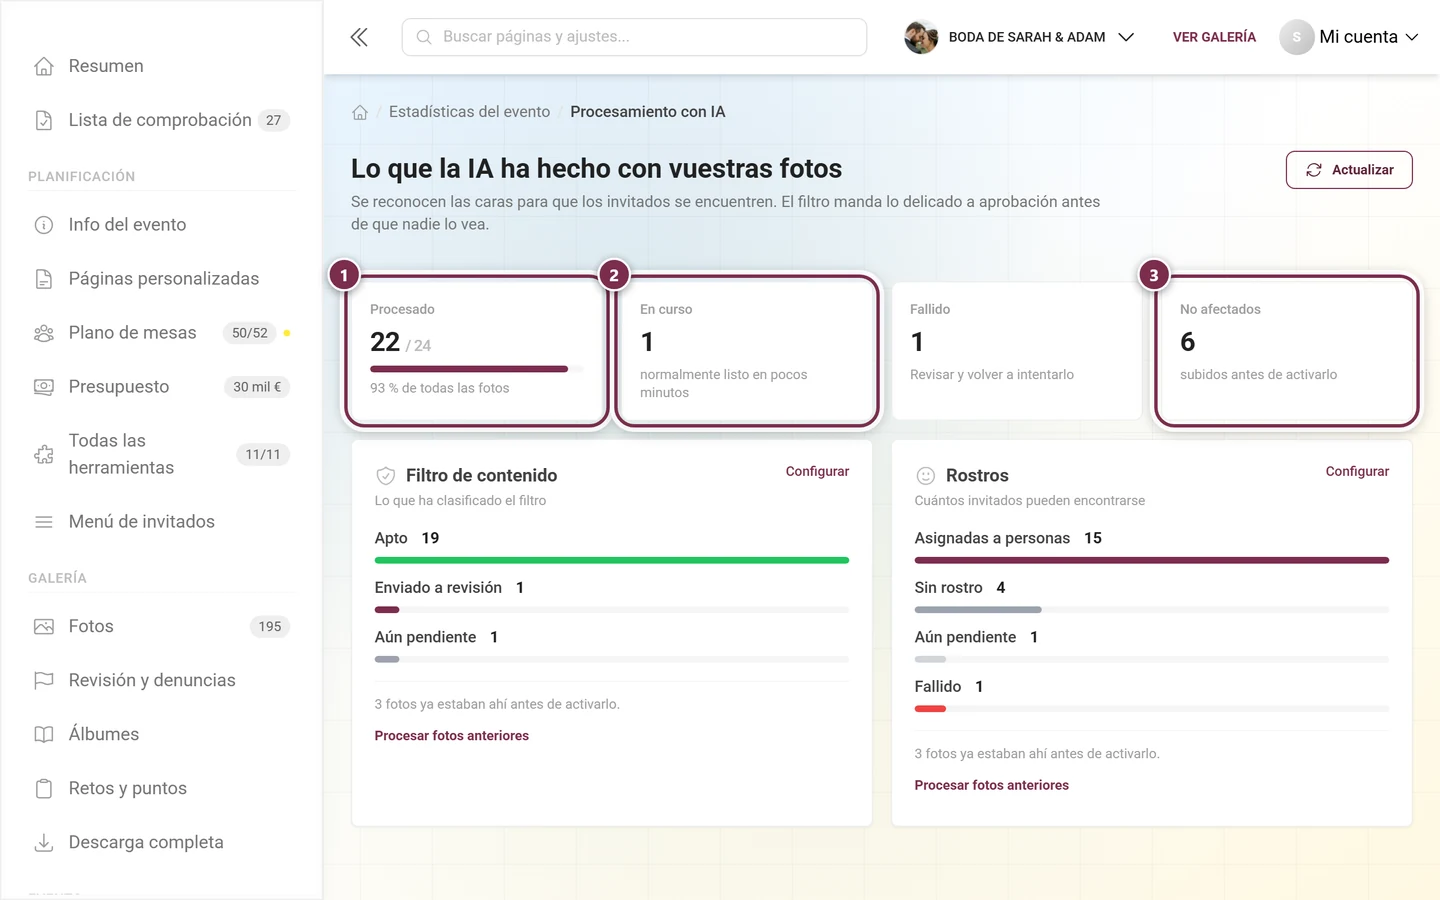Click the Actualizar button
This screenshot has height=900, width=1440.
[1349, 170]
